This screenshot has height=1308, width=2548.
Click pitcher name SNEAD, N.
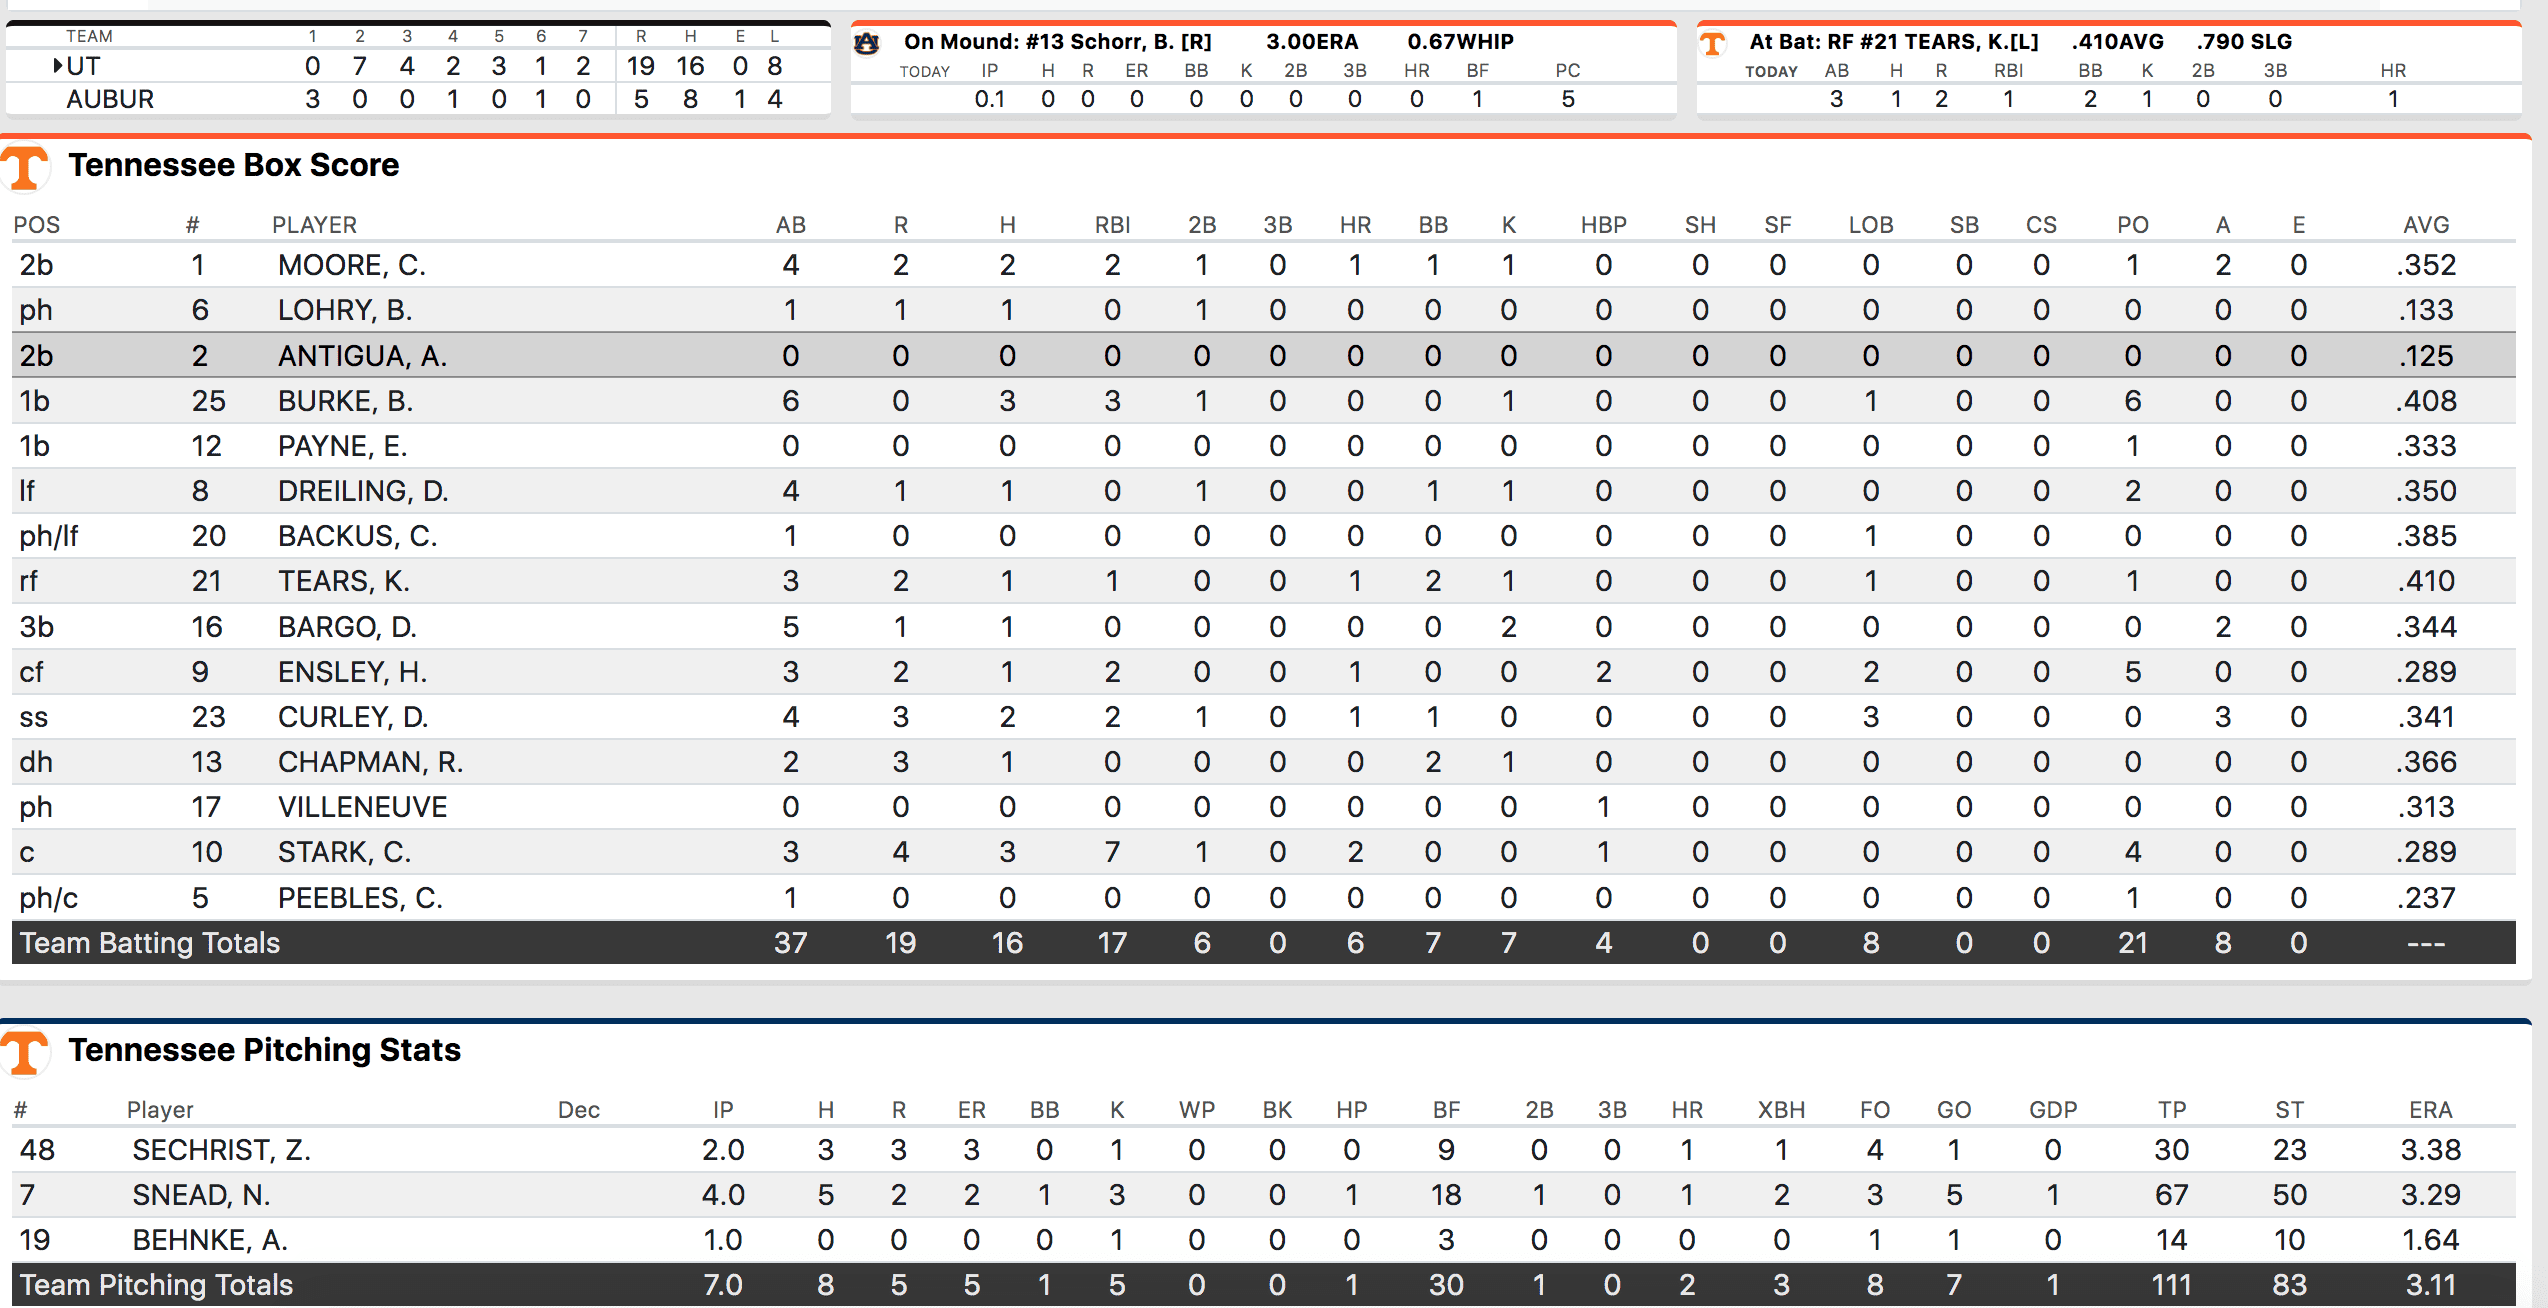(x=201, y=1195)
